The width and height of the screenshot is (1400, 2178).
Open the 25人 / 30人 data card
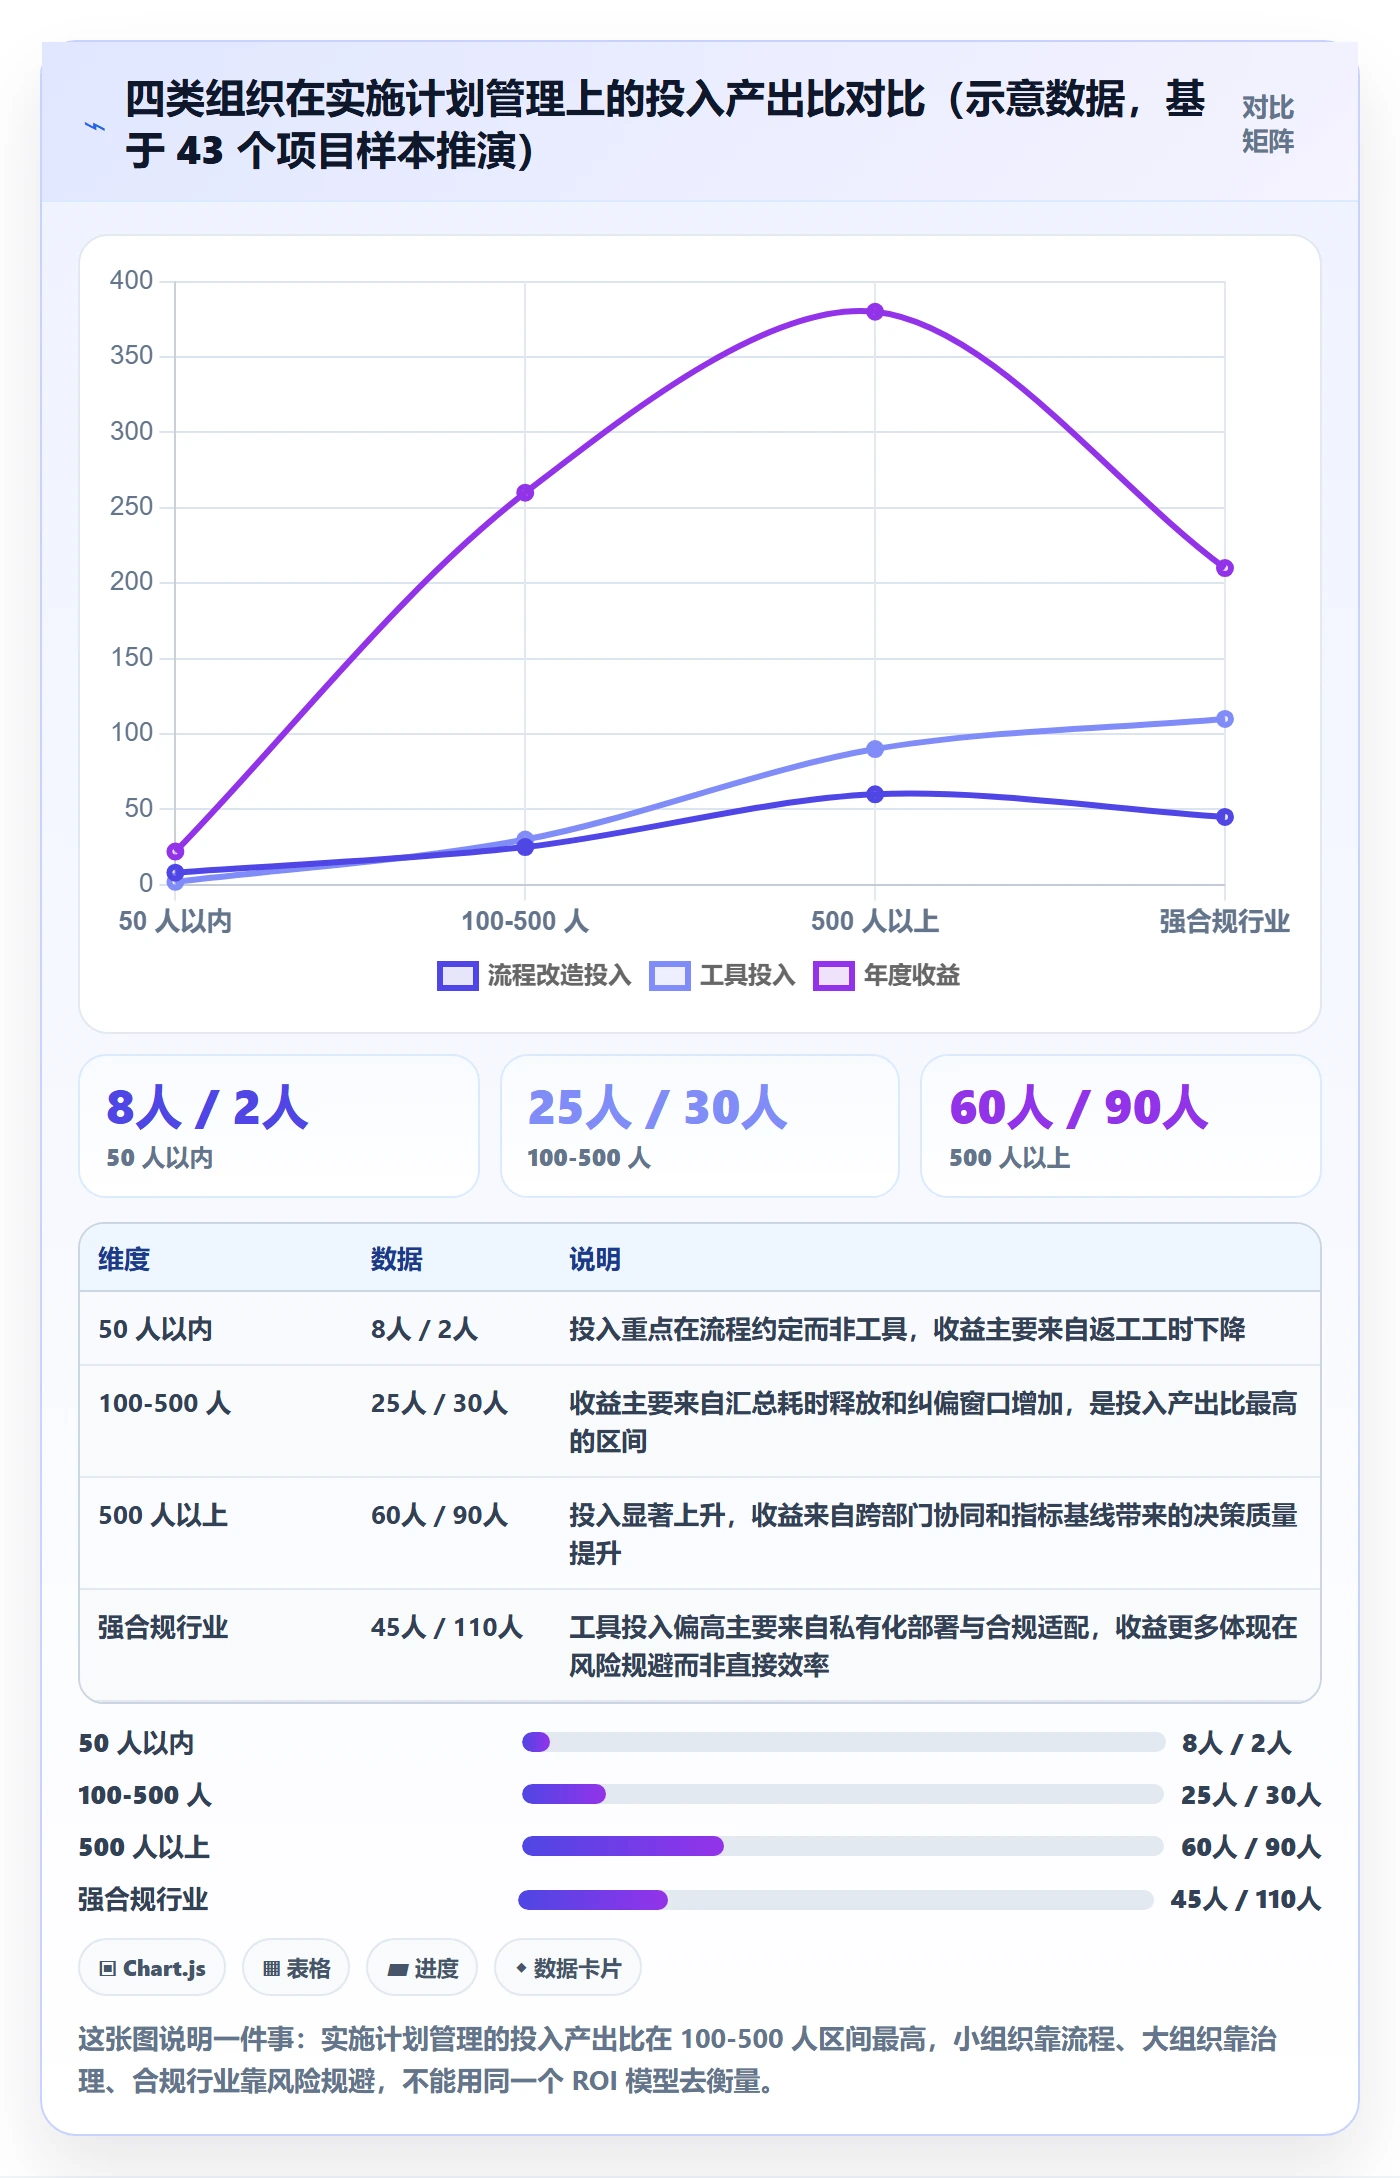pos(700,1126)
